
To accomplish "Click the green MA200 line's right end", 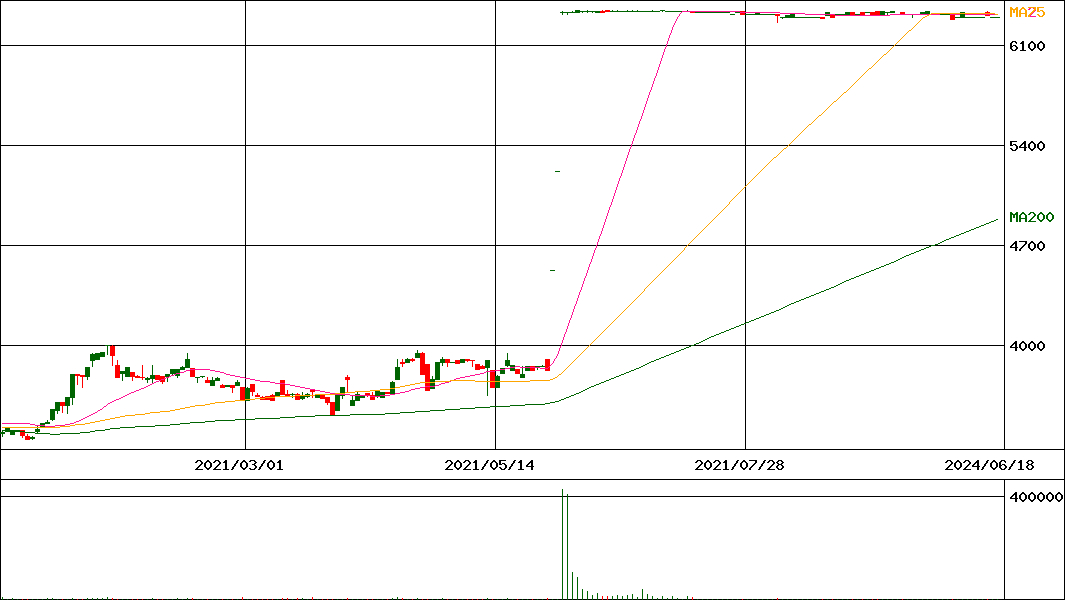I will (x=995, y=220).
